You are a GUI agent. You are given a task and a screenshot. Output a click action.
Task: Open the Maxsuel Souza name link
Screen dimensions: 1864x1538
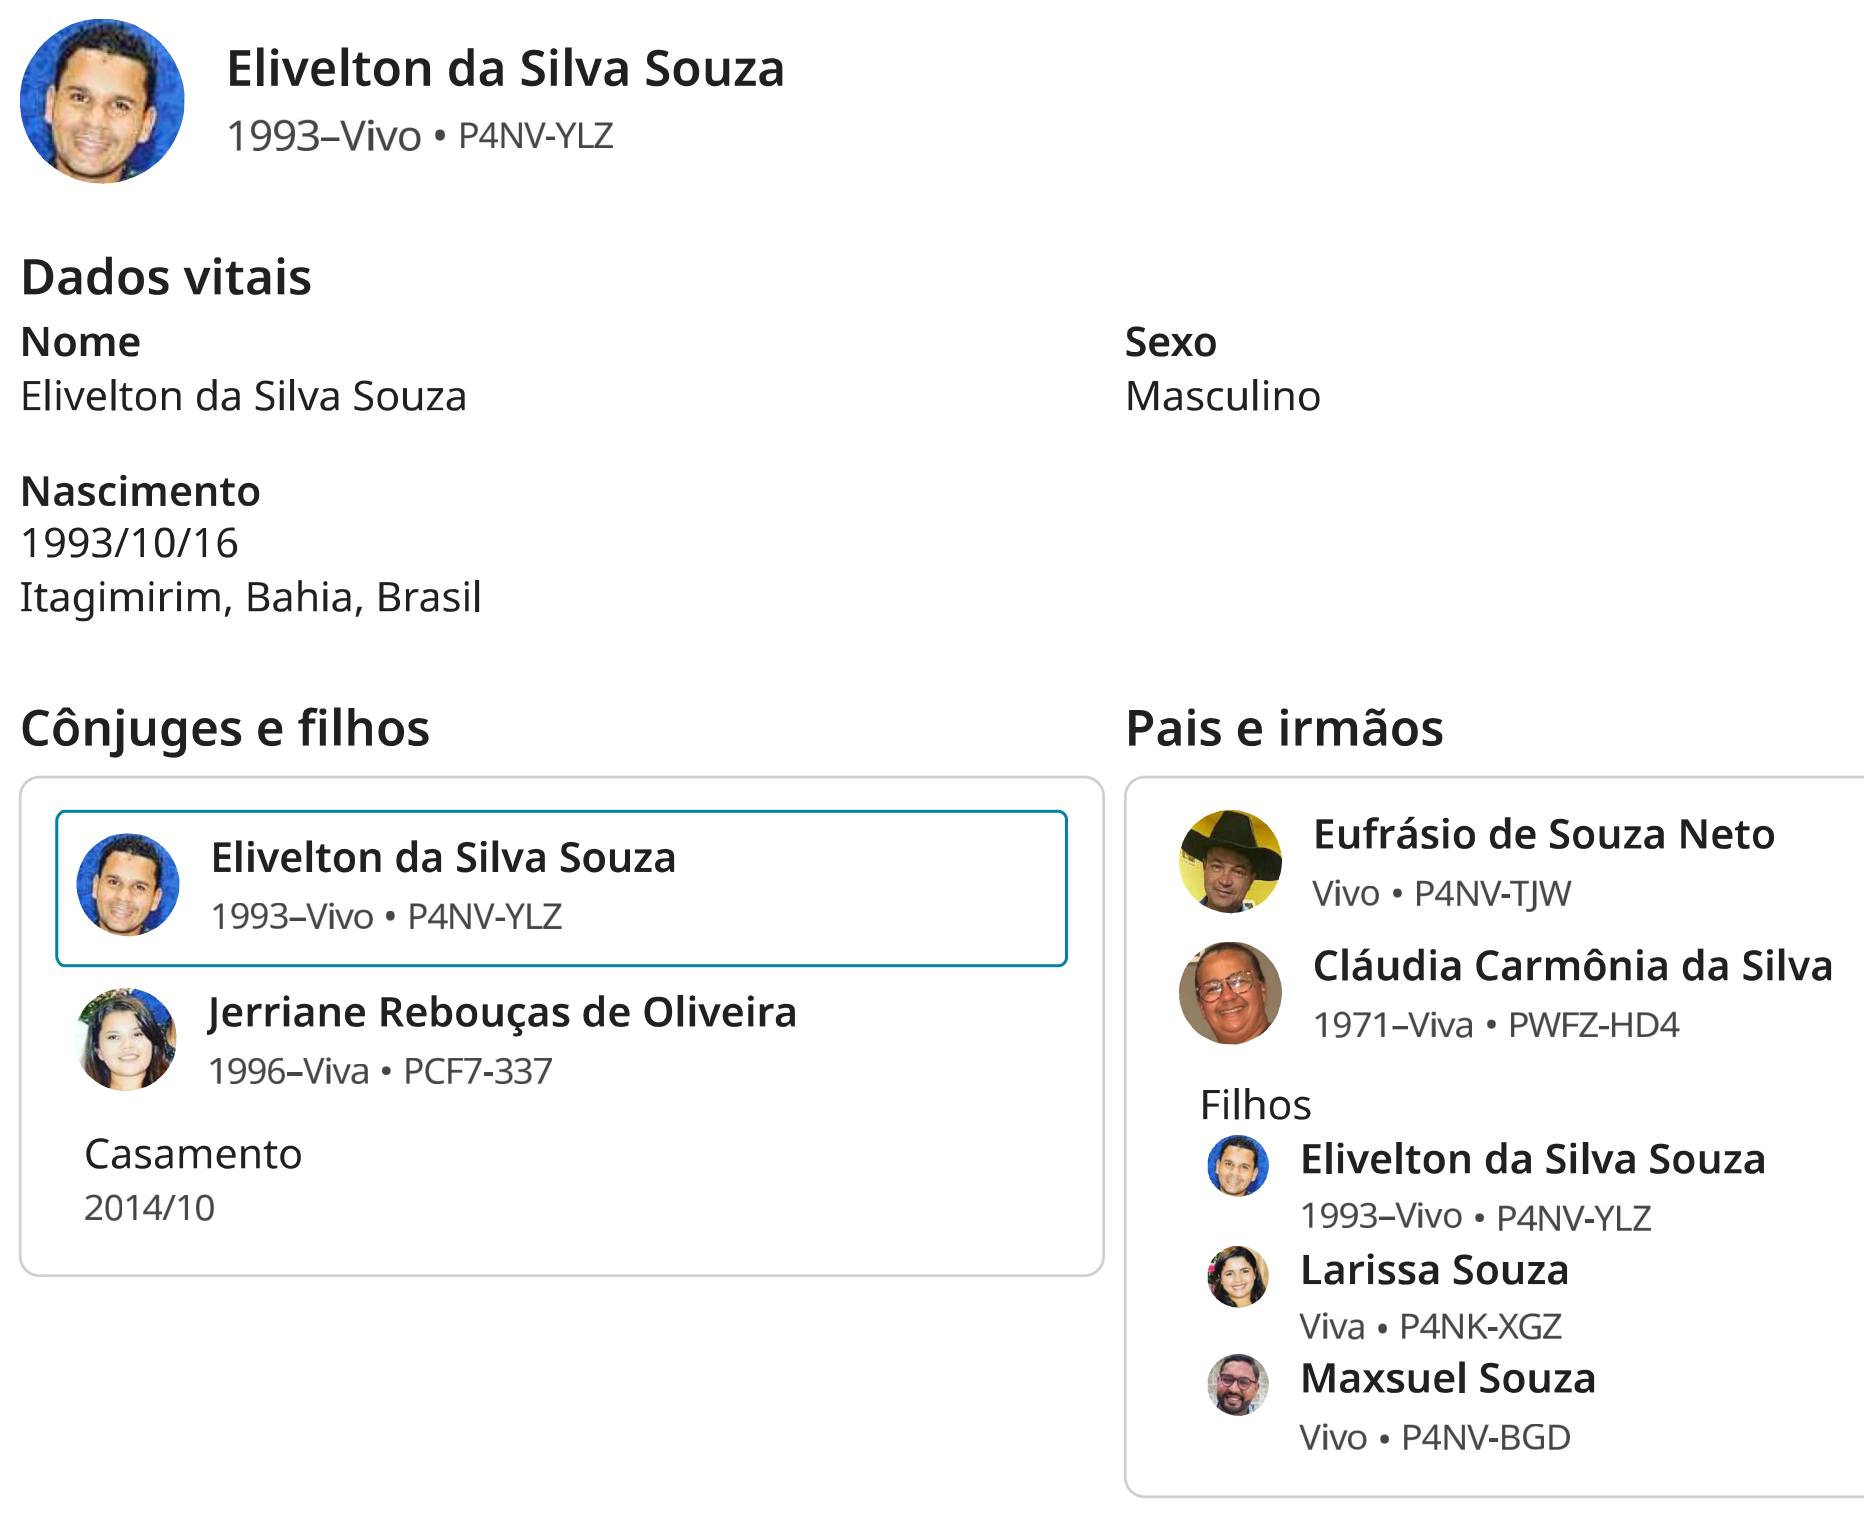coord(1447,1378)
